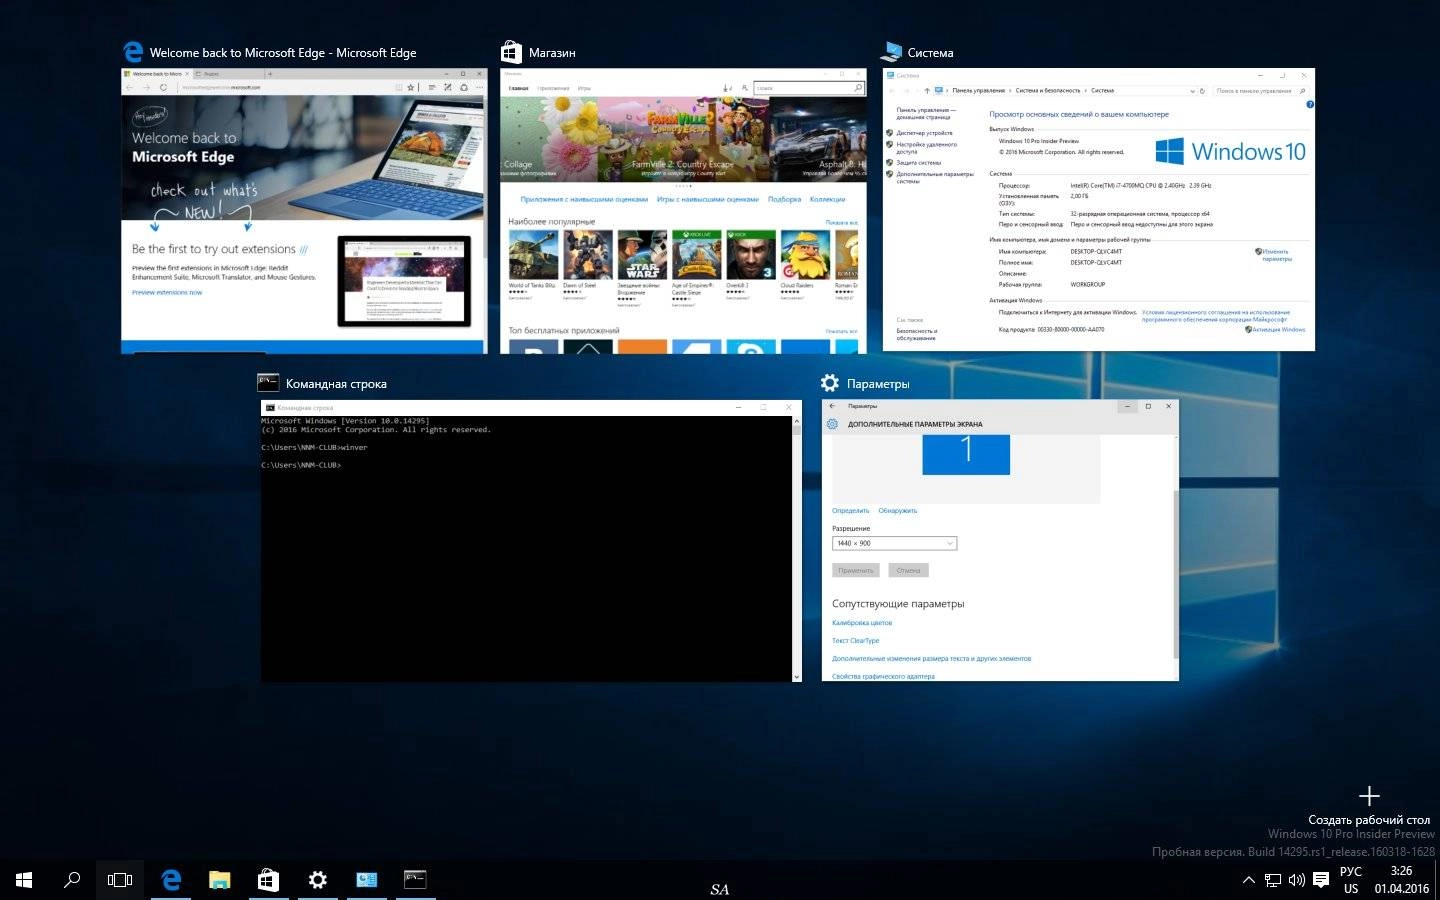Screen dimensions: 1440x900
Task: Click the Поиск в панели управления field
Action: click(x=1262, y=90)
